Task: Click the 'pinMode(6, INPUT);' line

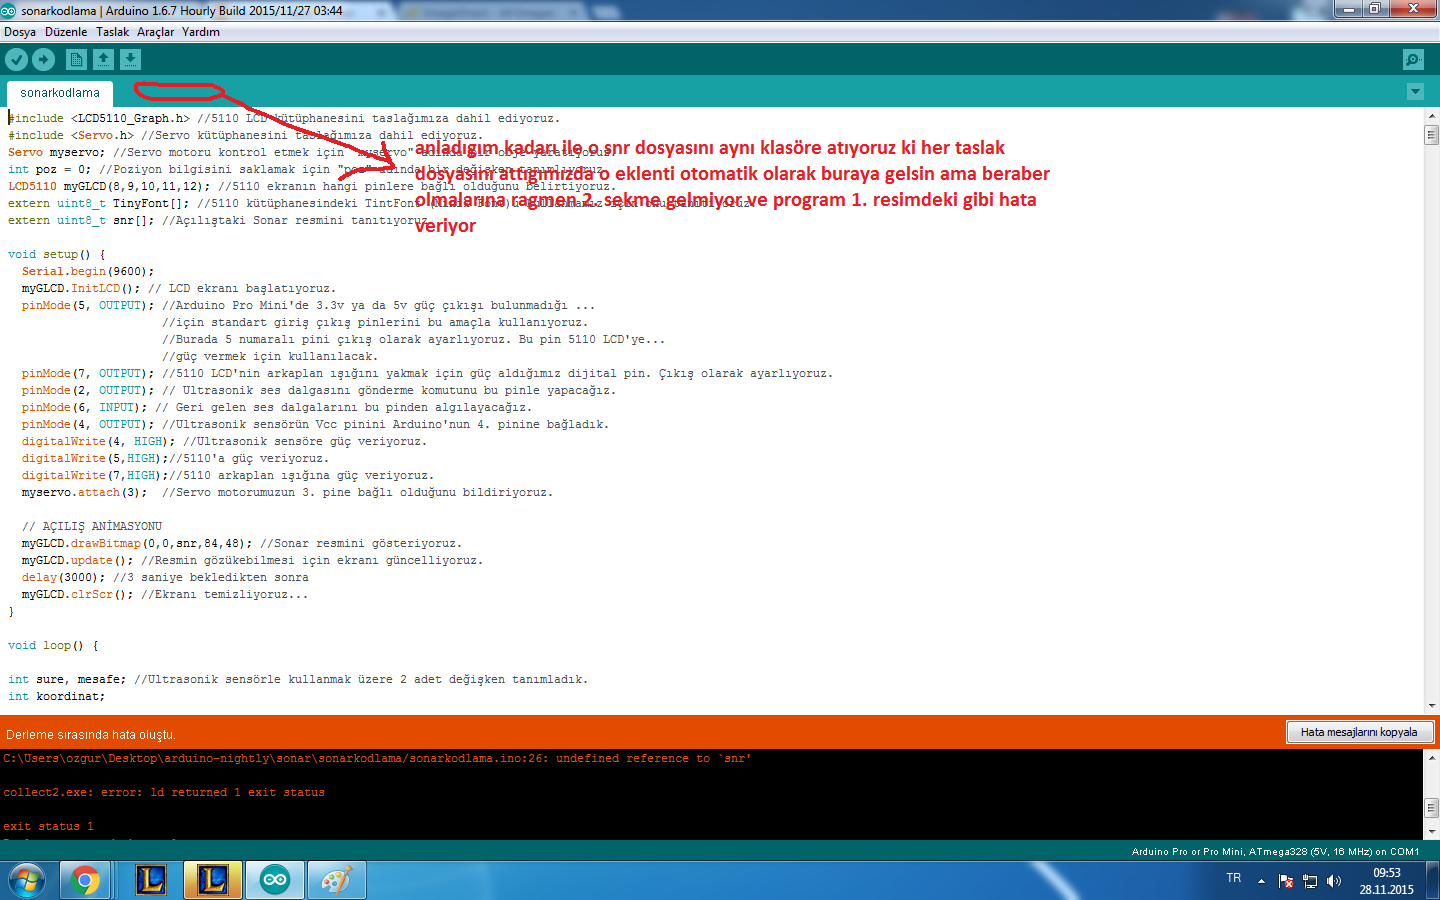Action: (x=277, y=407)
